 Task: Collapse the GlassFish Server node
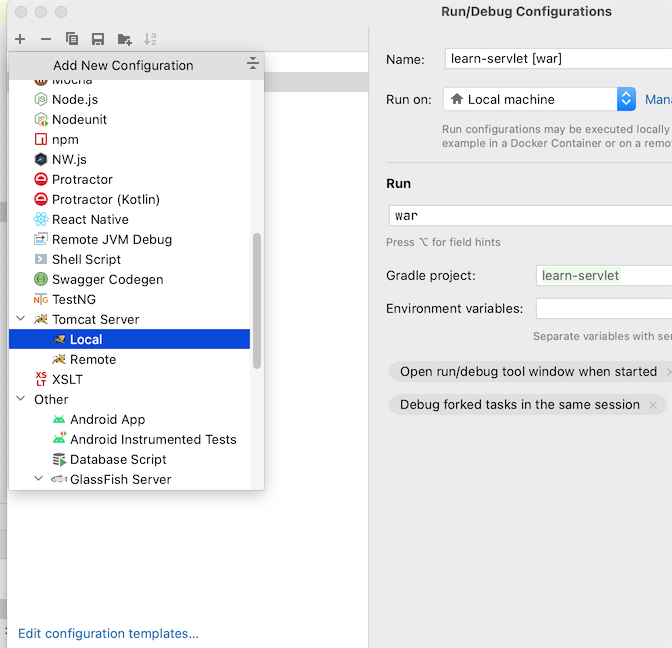pos(38,479)
